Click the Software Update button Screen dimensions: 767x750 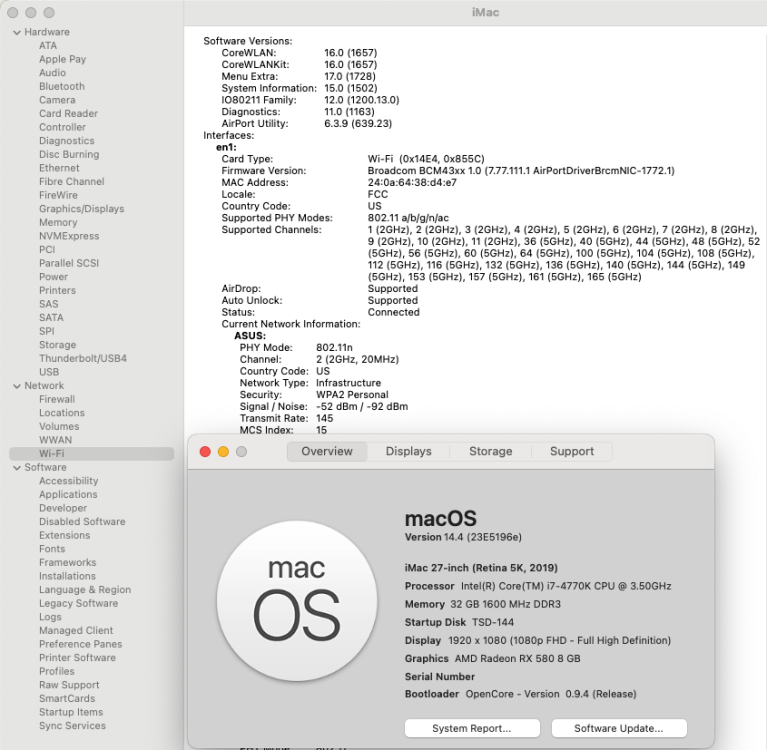click(619, 728)
